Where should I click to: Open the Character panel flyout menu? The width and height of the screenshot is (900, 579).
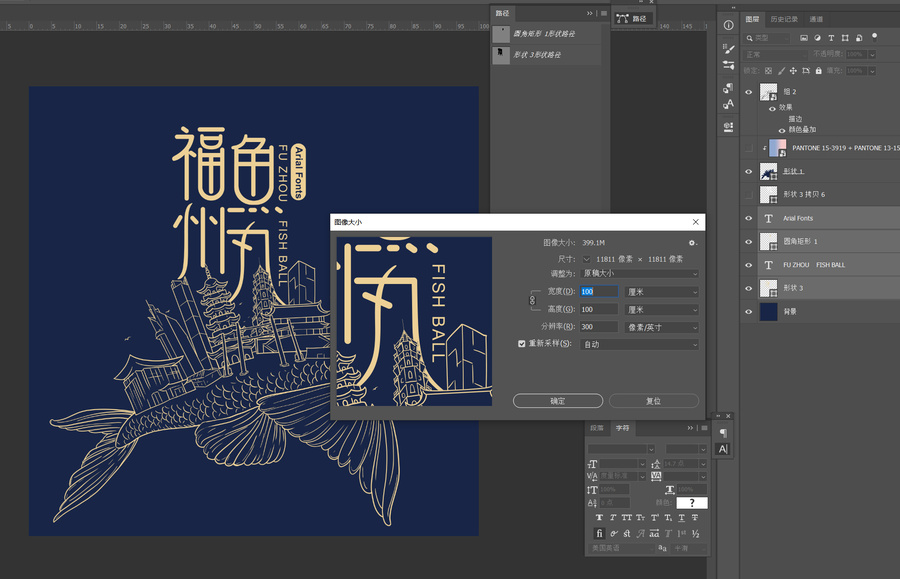pyautogui.click(x=704, y=428)
